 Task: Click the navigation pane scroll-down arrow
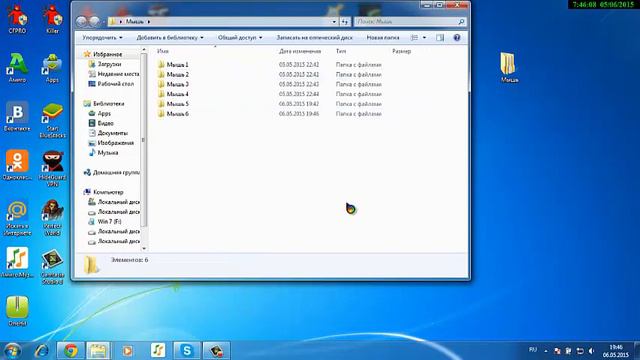click(x=144, y=248)
